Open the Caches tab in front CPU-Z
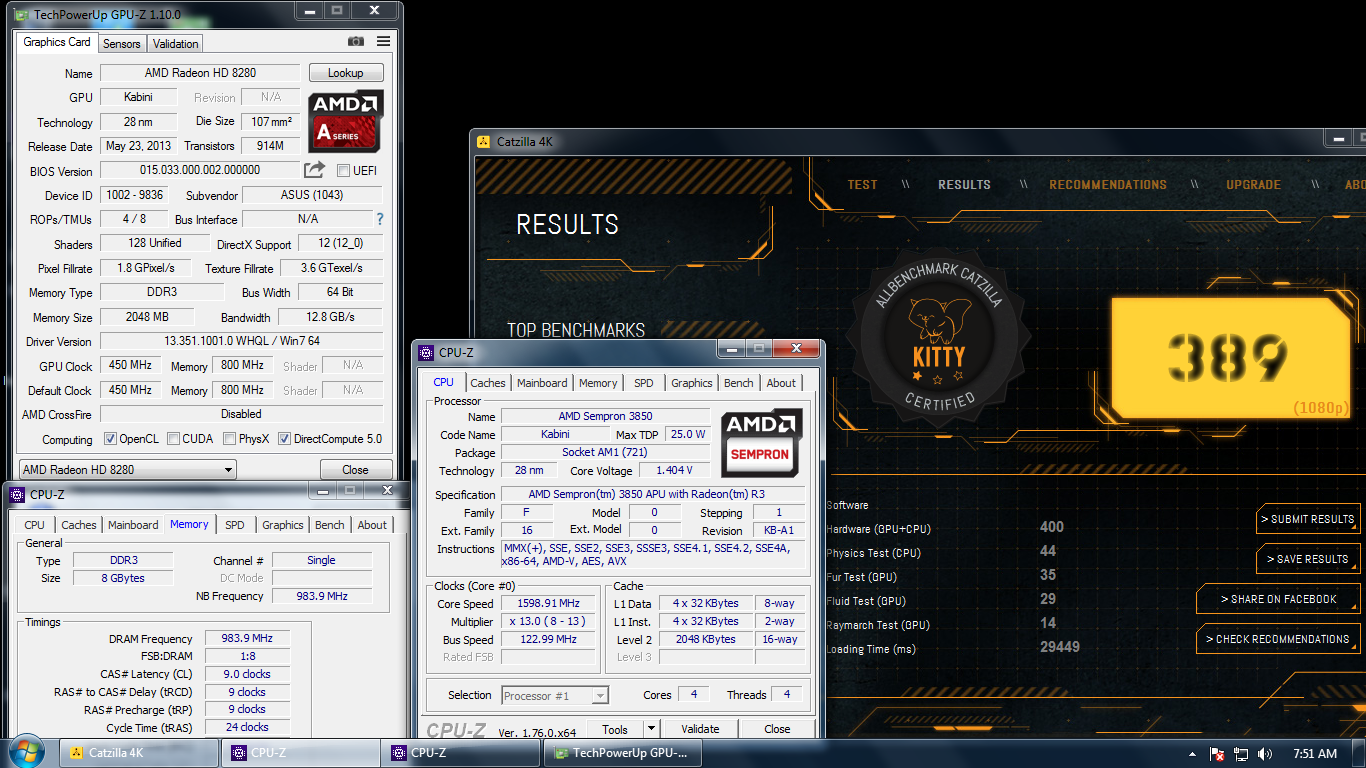1366x768 pixels. coord(488,383)
